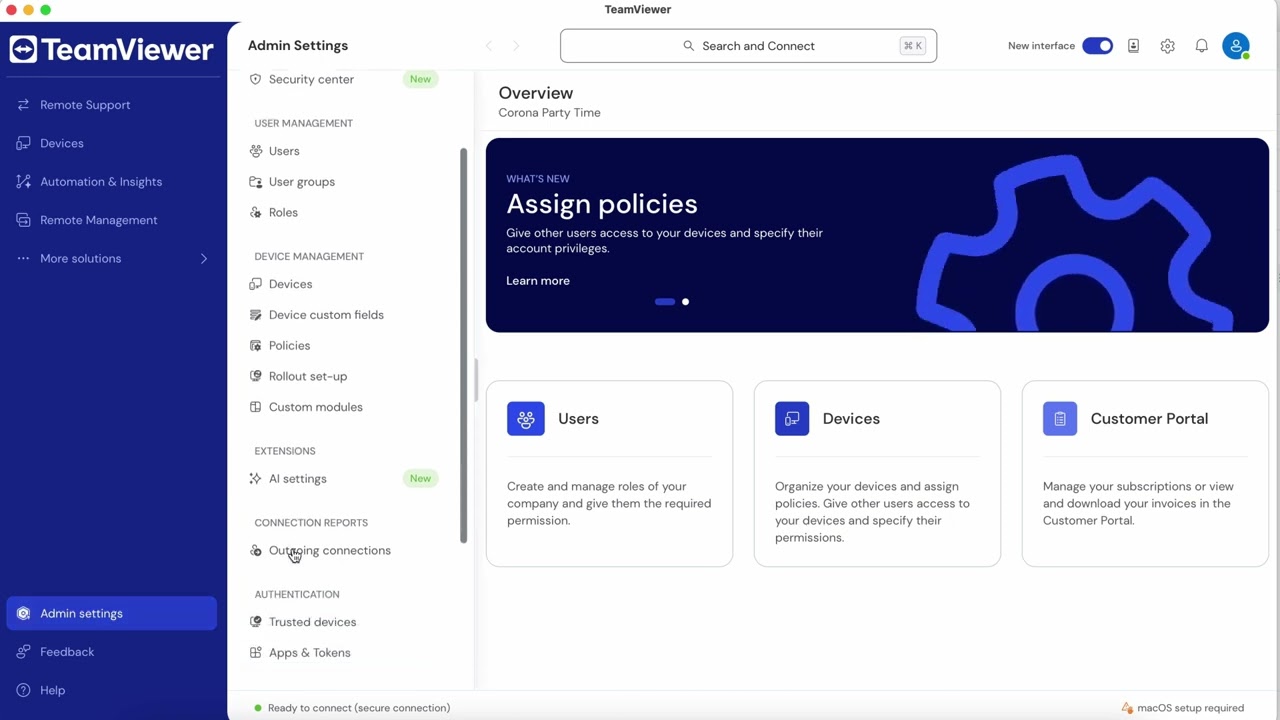The width and height of the screenshot is (1280, 720).
Task: Click the Device custom fields icon
Action: click(x=255, y=315)
